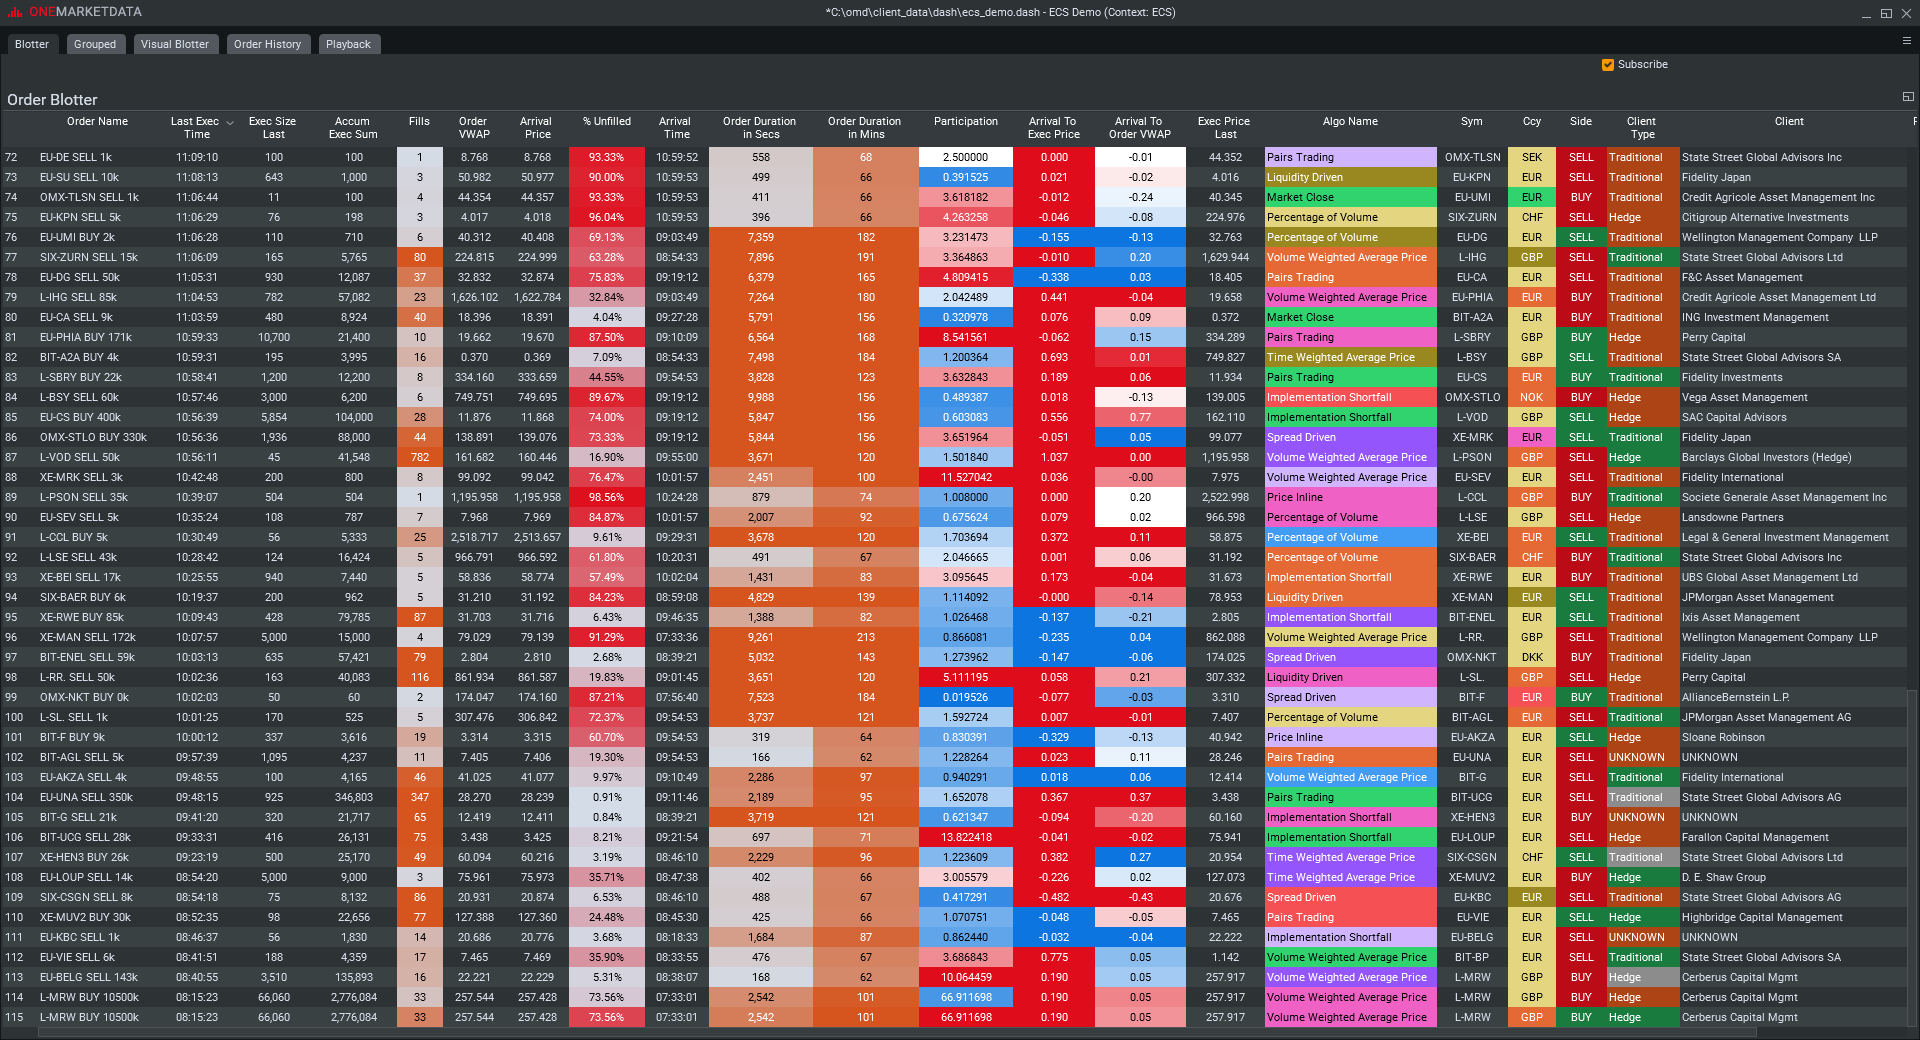Image resolution: width=1920 pixels, height=1040 pixels.
Task: Open the Visual Blotter tab
Action: (x=175, y=44)
